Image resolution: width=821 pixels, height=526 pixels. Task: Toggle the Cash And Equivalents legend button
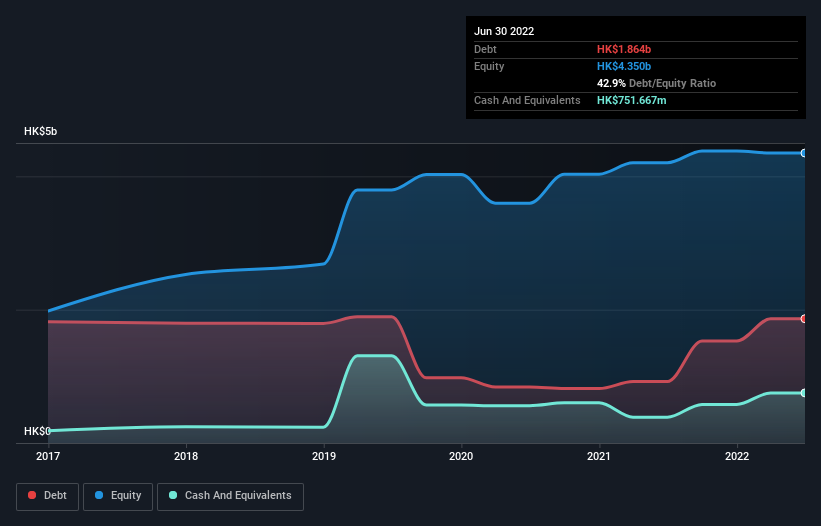230,496
